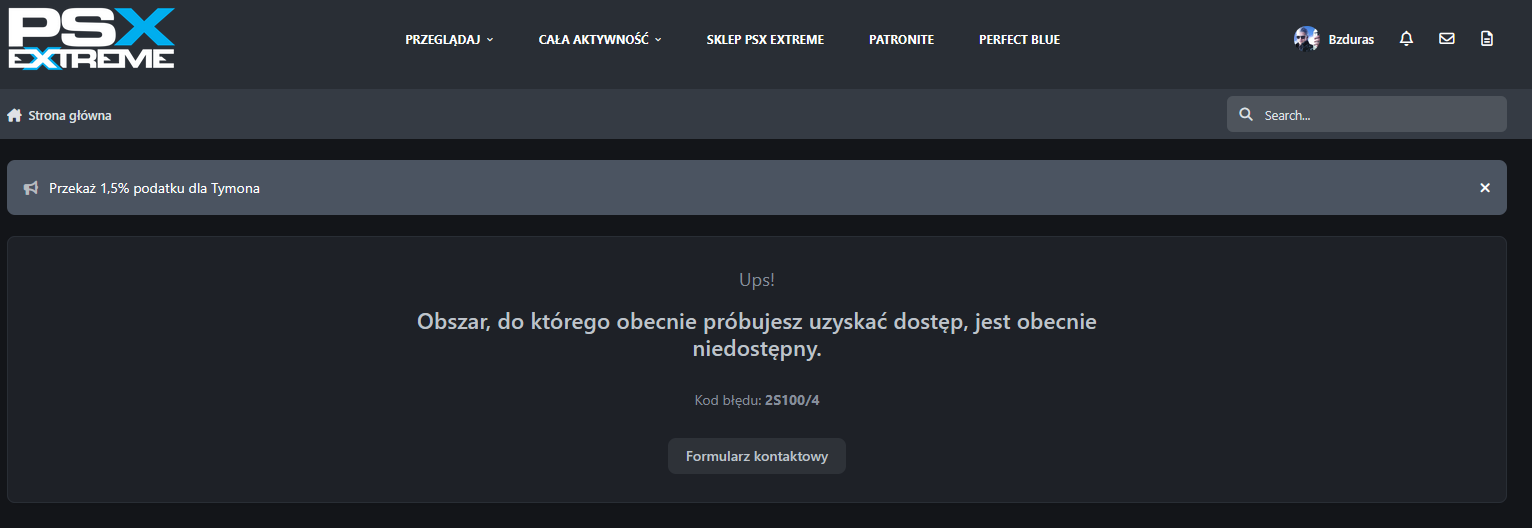This screenshot has width=1532, height=528.
Task: Click the document icon beside the envelope
Action: (1486, 39)
